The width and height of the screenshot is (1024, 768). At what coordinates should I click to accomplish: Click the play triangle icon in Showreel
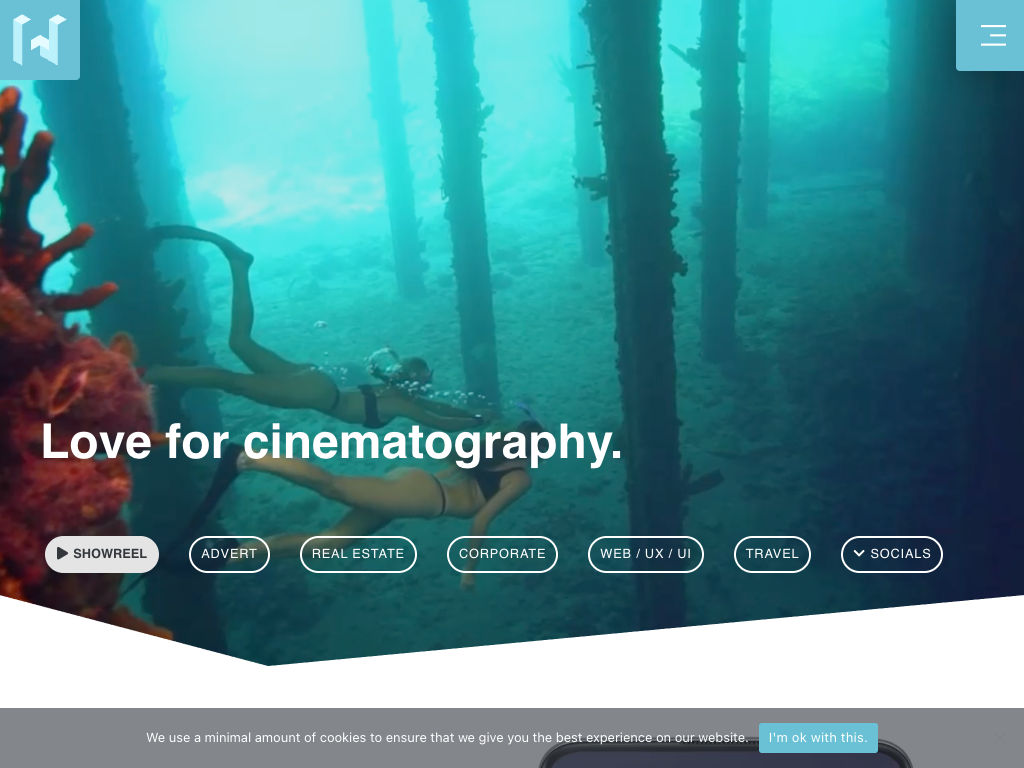[x=62, y=553]
